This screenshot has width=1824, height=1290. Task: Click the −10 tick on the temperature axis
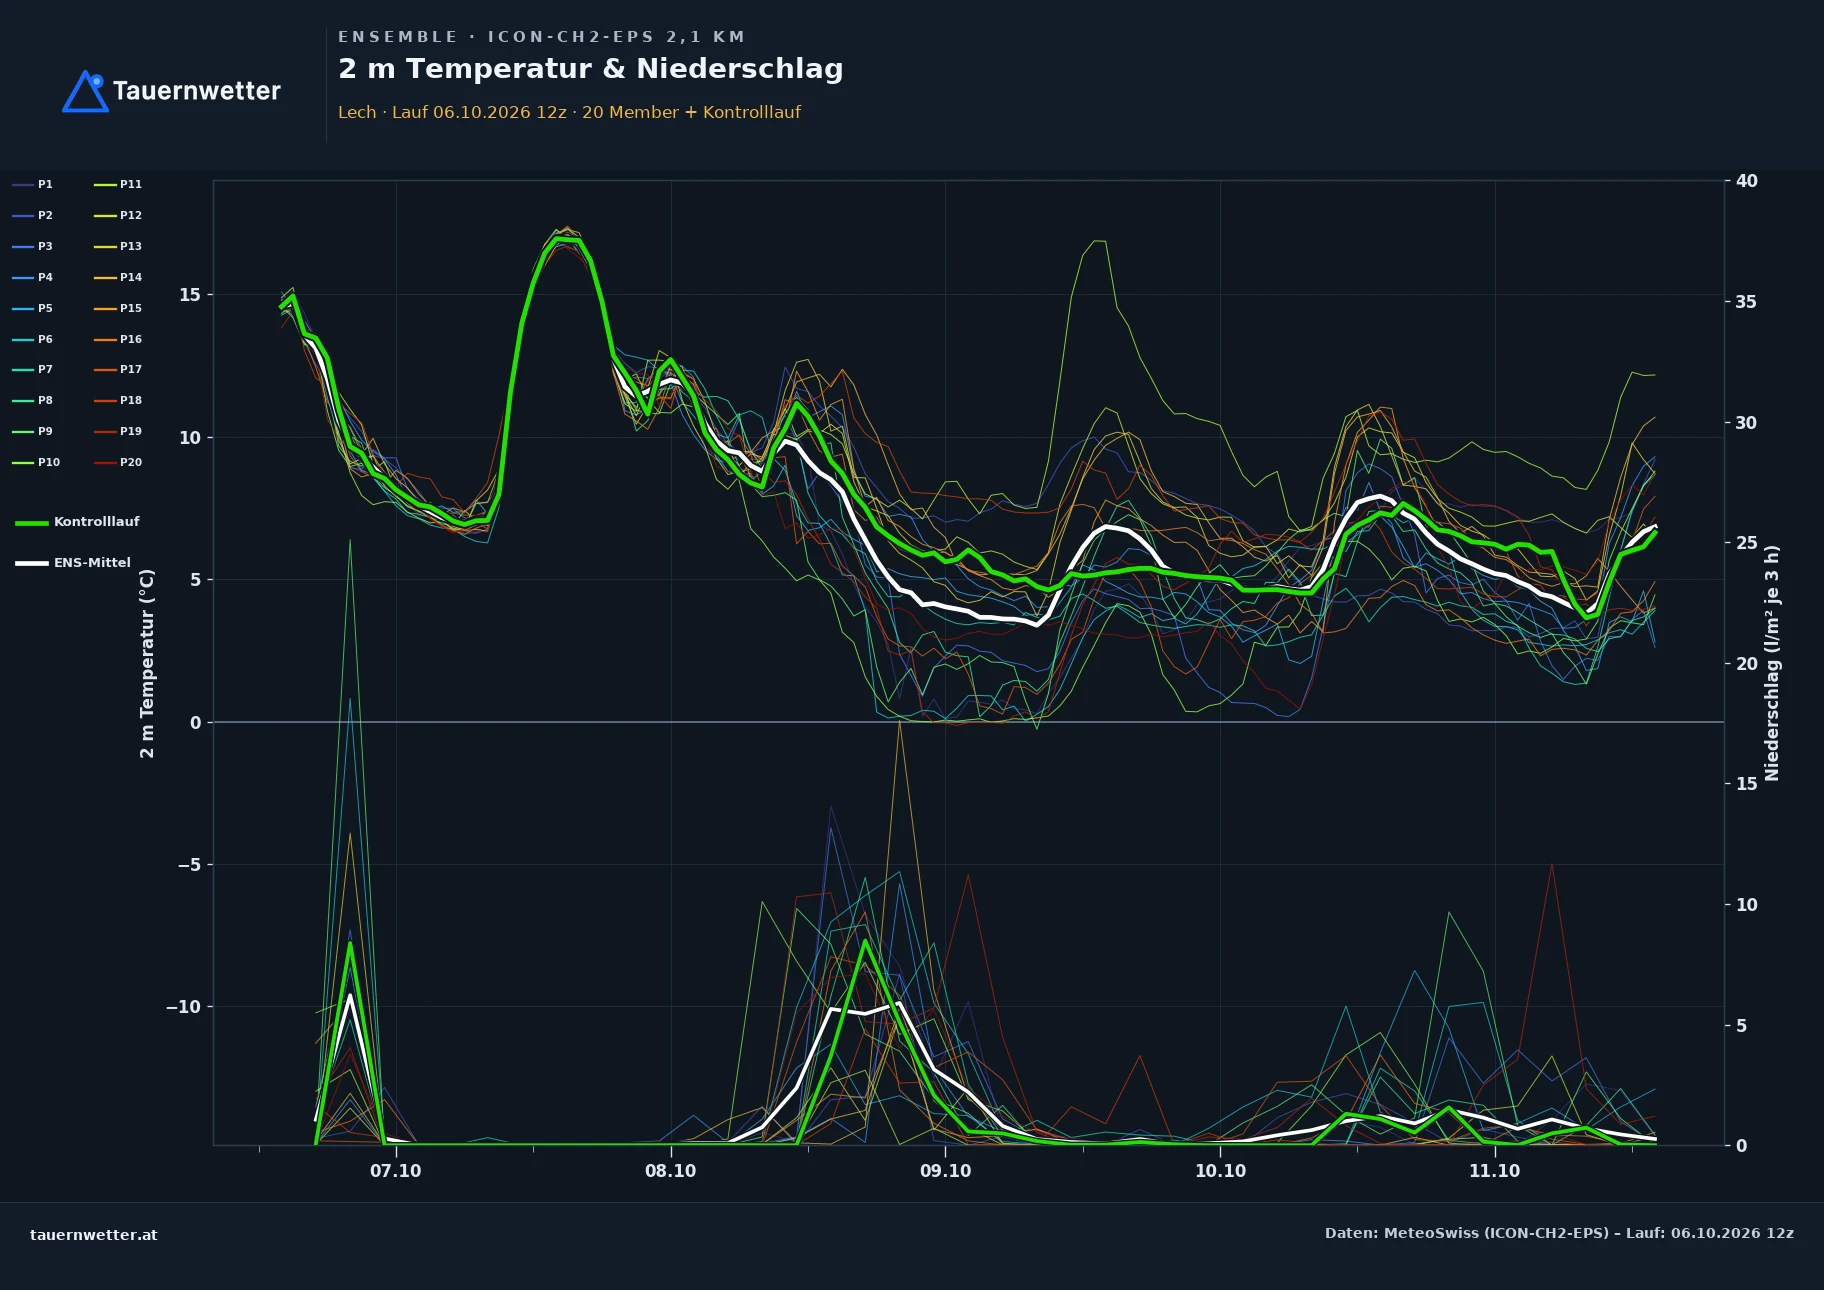[x=184, y=1007]
